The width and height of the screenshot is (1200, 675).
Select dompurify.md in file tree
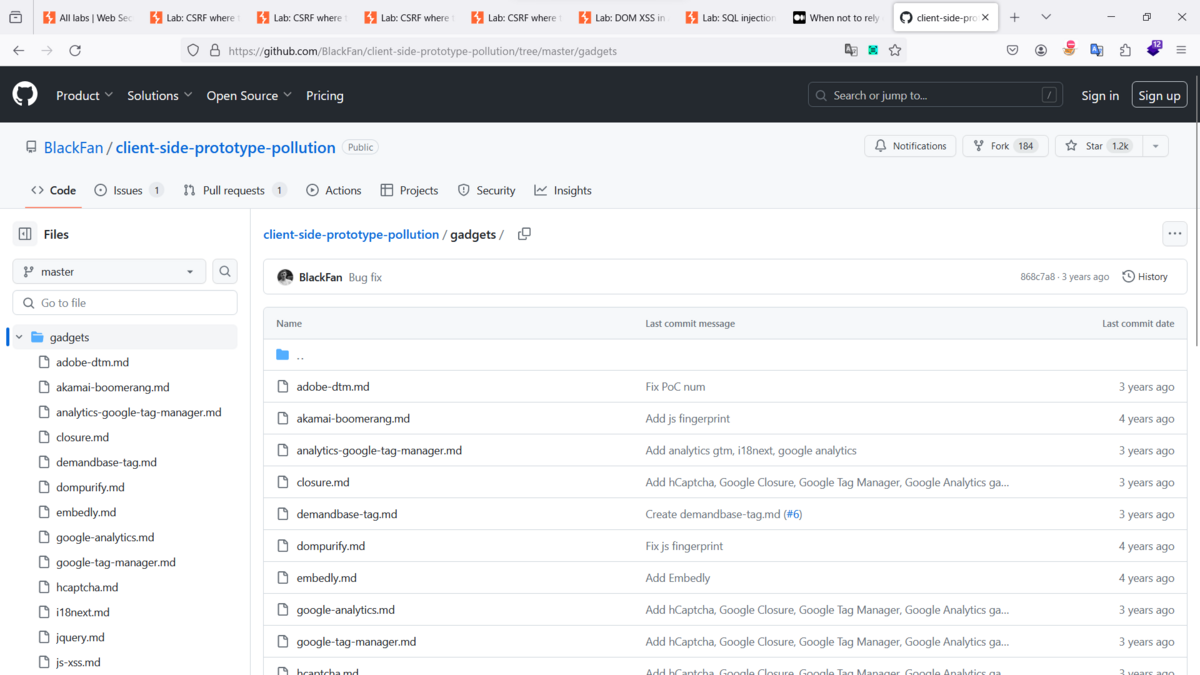click(x=90, y=487)
